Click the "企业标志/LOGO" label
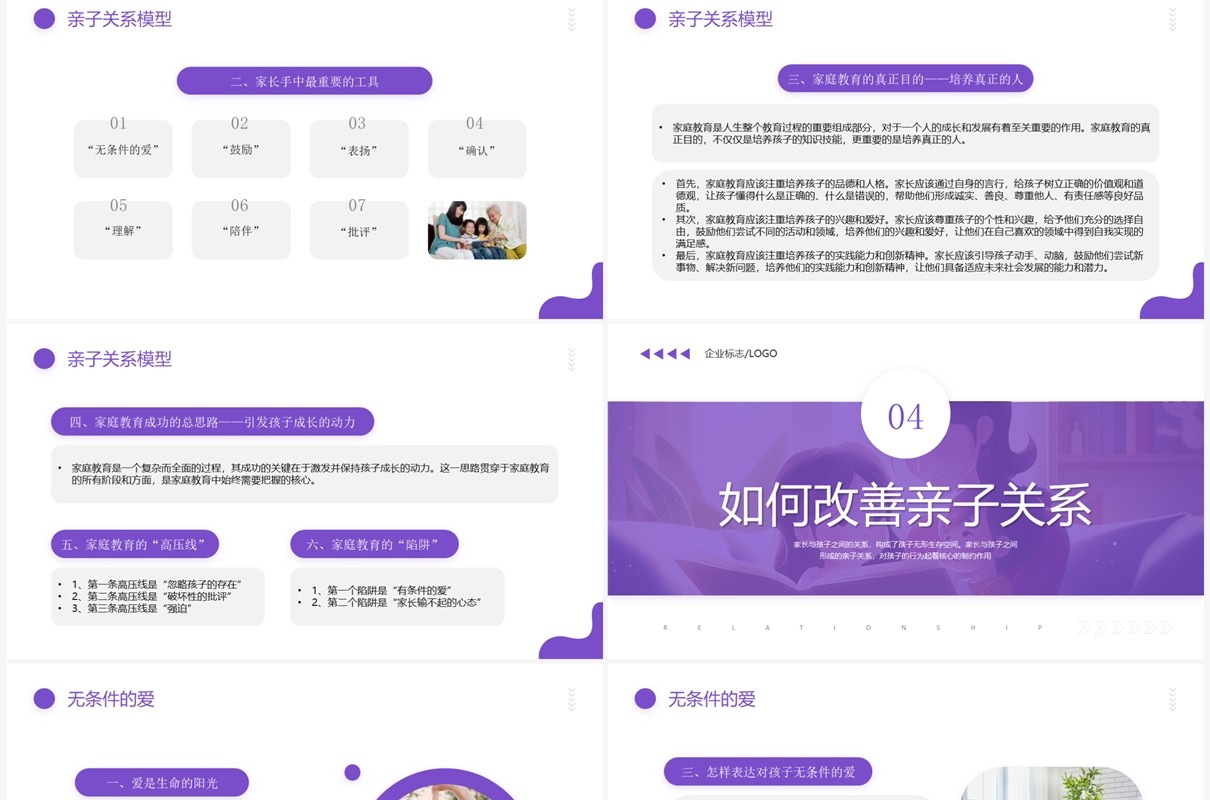Screen dimensions: 1210x800 [740, 353]
